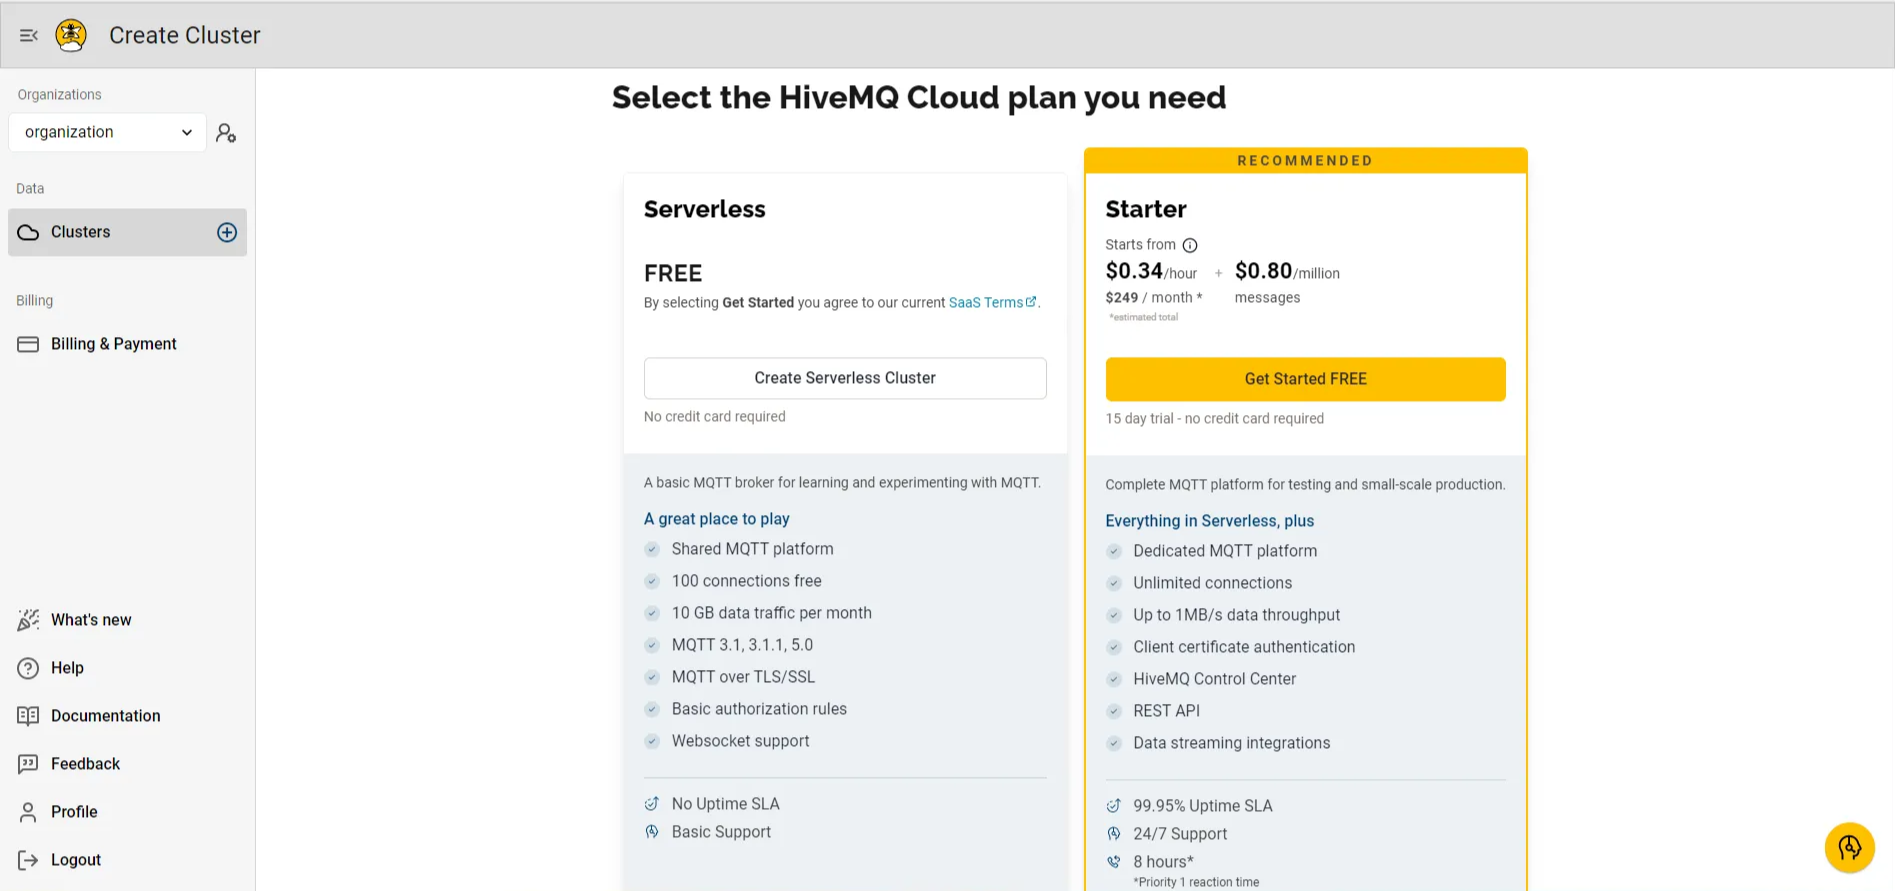Image resolution: width=1895 pixels, height=891 pixels.
Task: Open What's new
Action: (x=127, y=620)
